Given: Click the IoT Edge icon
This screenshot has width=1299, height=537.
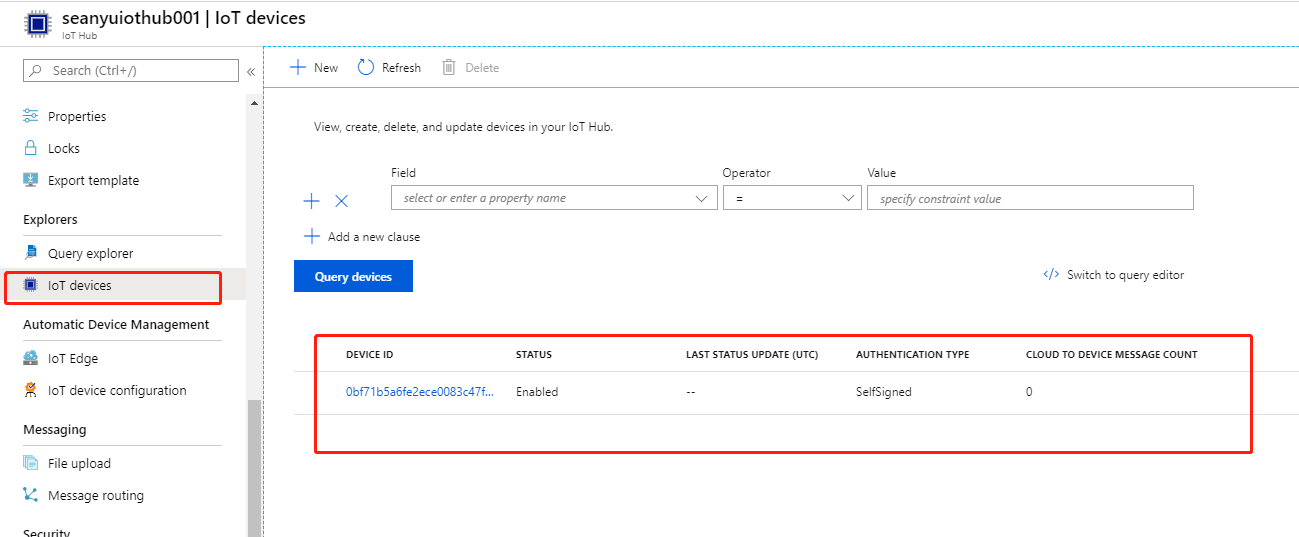Looking at the screenshot, I should pyautogui.click(x=31, y=358).
